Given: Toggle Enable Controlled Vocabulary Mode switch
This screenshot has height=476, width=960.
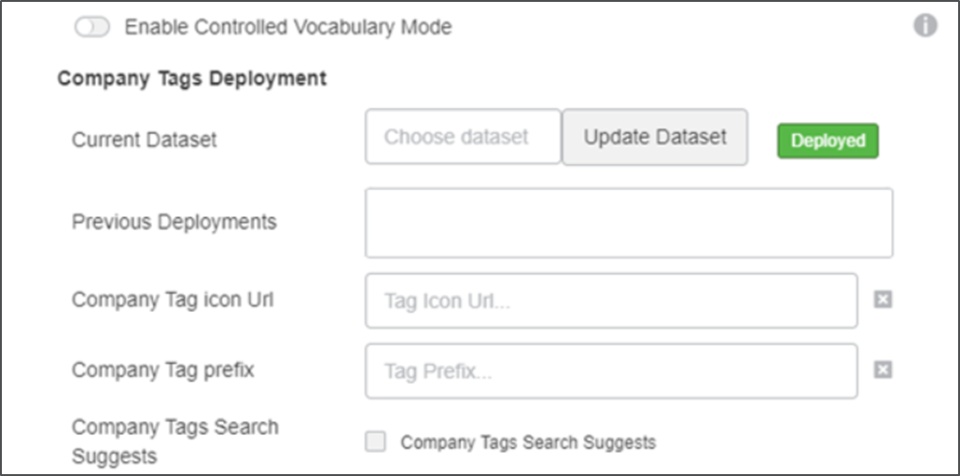Looking at the screenshot, I should (x=92, y=28).
